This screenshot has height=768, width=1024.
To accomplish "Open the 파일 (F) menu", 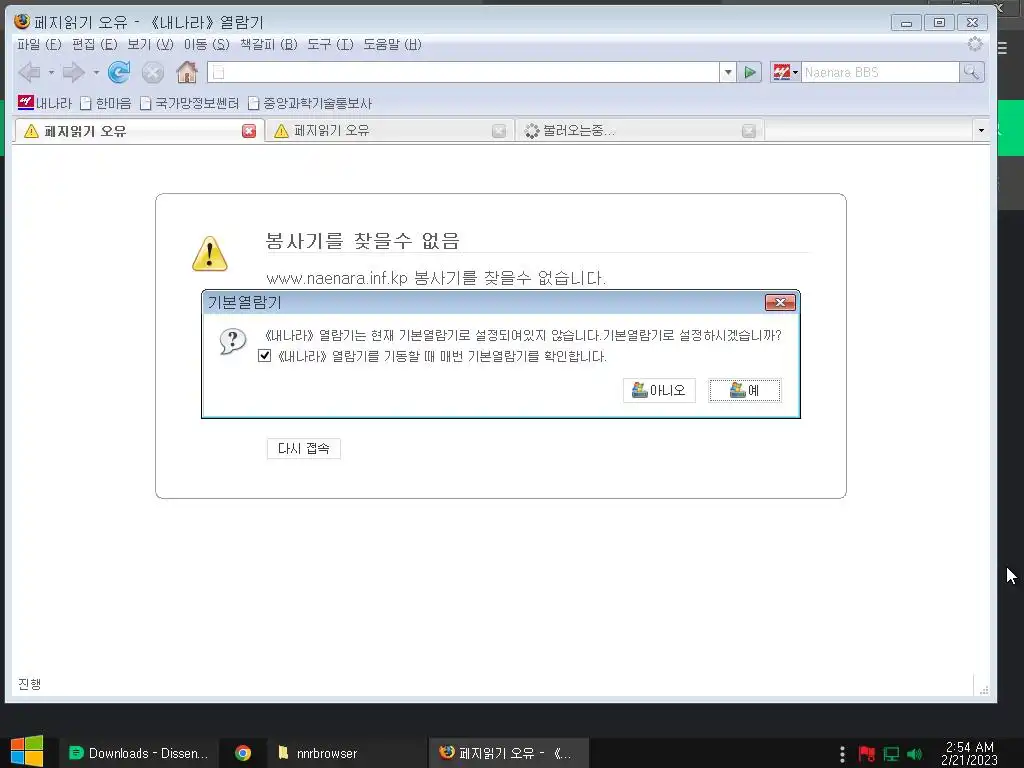I will [x=39, y=44].
